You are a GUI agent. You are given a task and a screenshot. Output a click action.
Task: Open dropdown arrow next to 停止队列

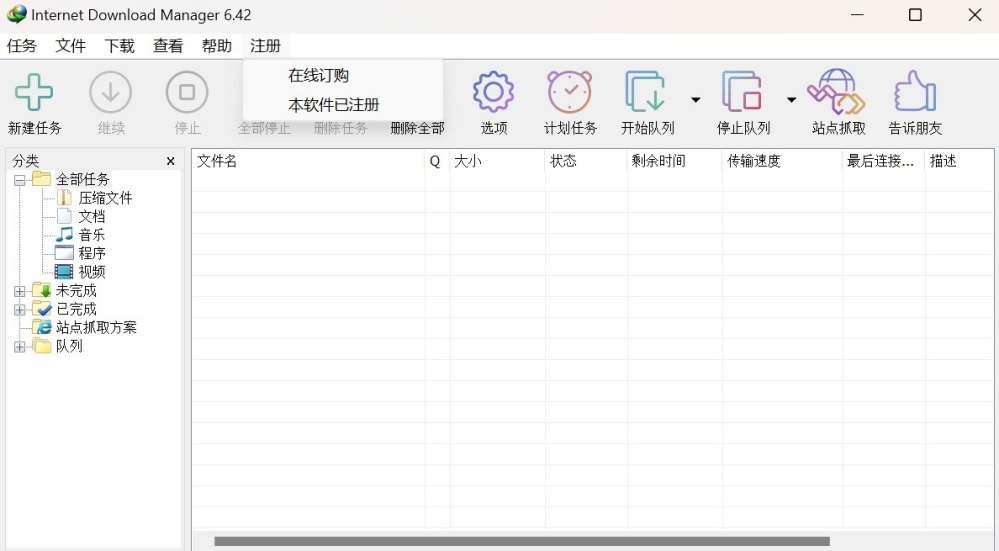tap(791, 99)
